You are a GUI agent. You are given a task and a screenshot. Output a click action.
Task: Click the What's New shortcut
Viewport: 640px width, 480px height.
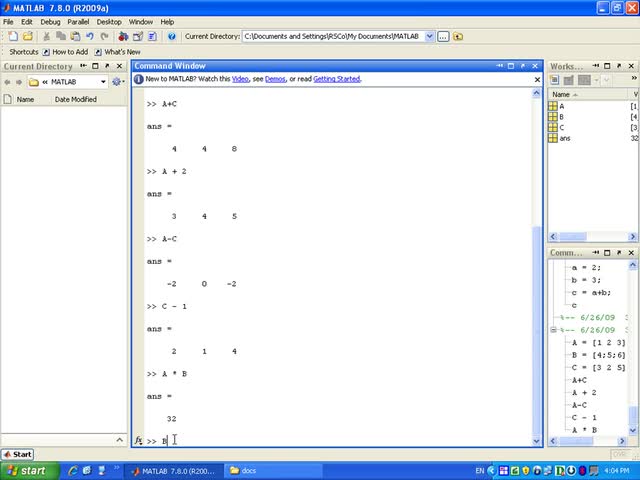(118, 52)
